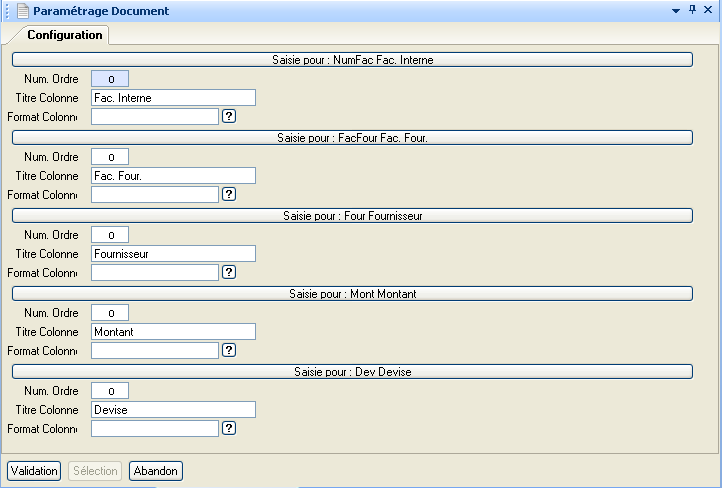The width and height of the screenshot is (722, 488).
Task: Click help icon for Devise format
Action: coord(228,428)
